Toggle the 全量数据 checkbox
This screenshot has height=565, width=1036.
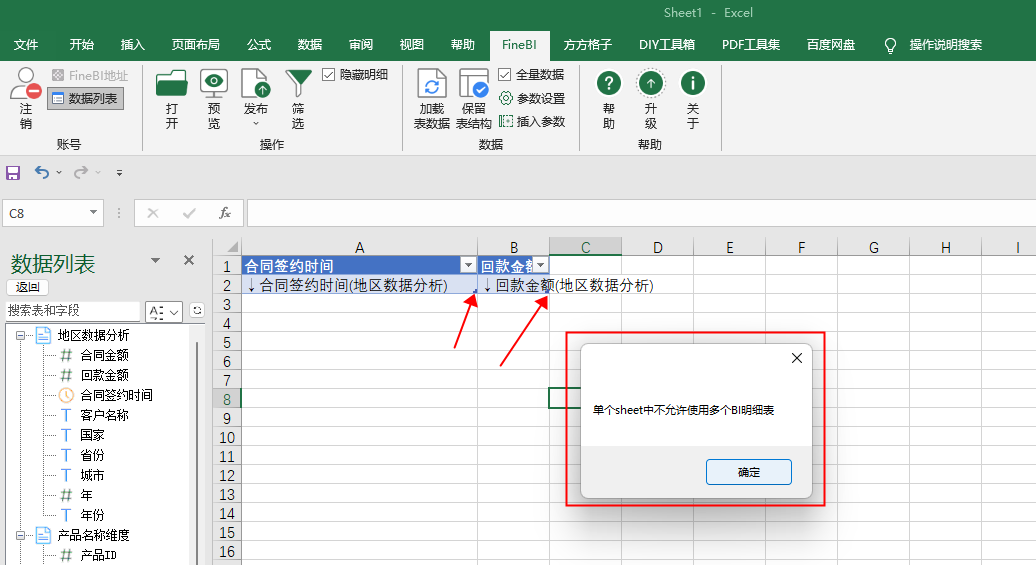tap(505, 75)
